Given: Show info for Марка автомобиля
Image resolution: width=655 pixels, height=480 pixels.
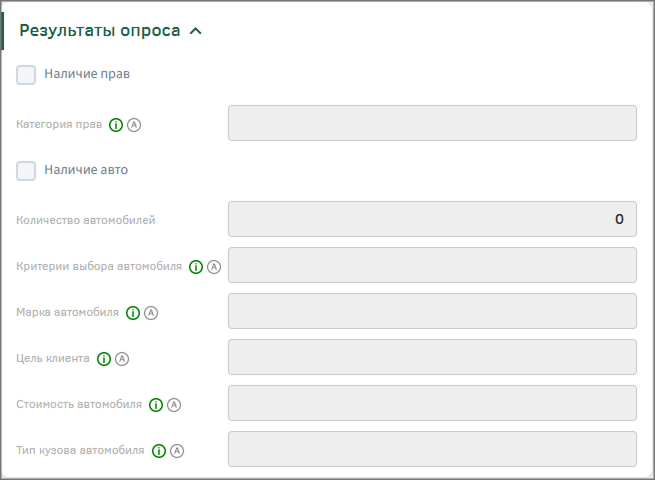Looking at the screenshot, I should [x=133, y=313].
